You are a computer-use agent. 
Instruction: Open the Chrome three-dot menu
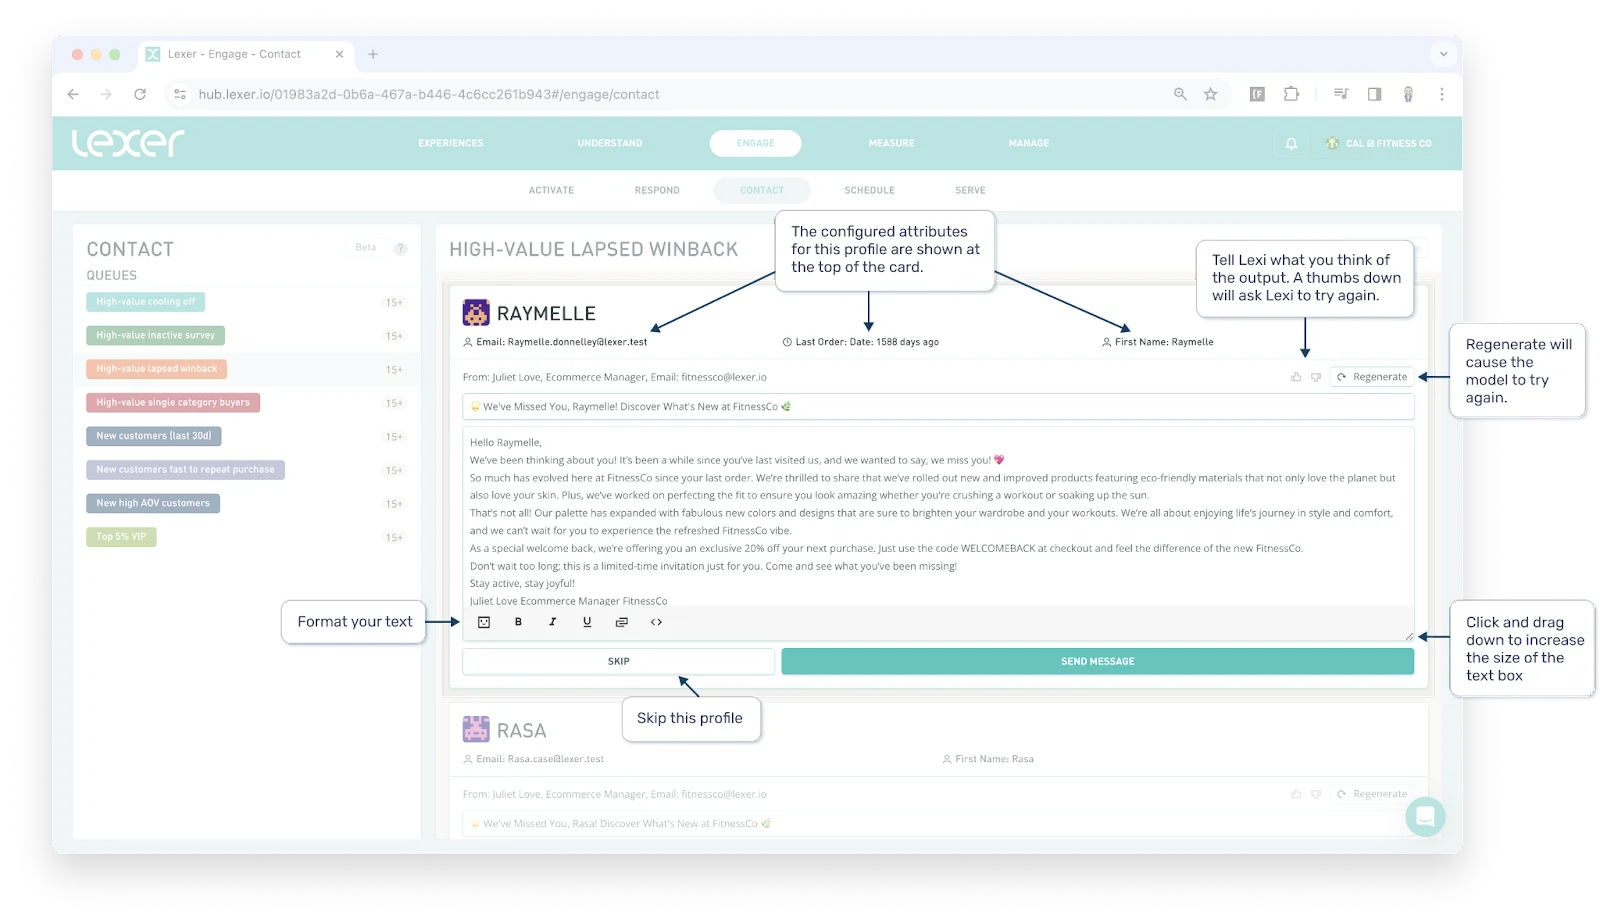[1441, 94]
